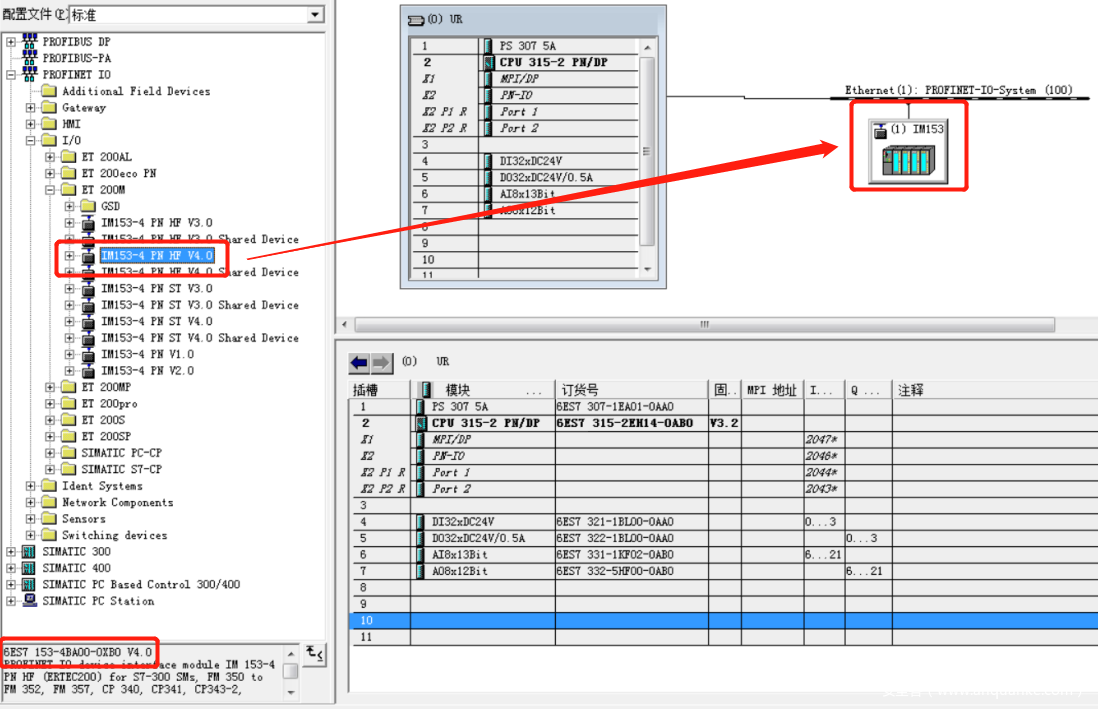Select the SIMATIC PC Station catalog icon
Viewport: 1098px width, 709px height.
pyautogui.click(x=29, y=601)
